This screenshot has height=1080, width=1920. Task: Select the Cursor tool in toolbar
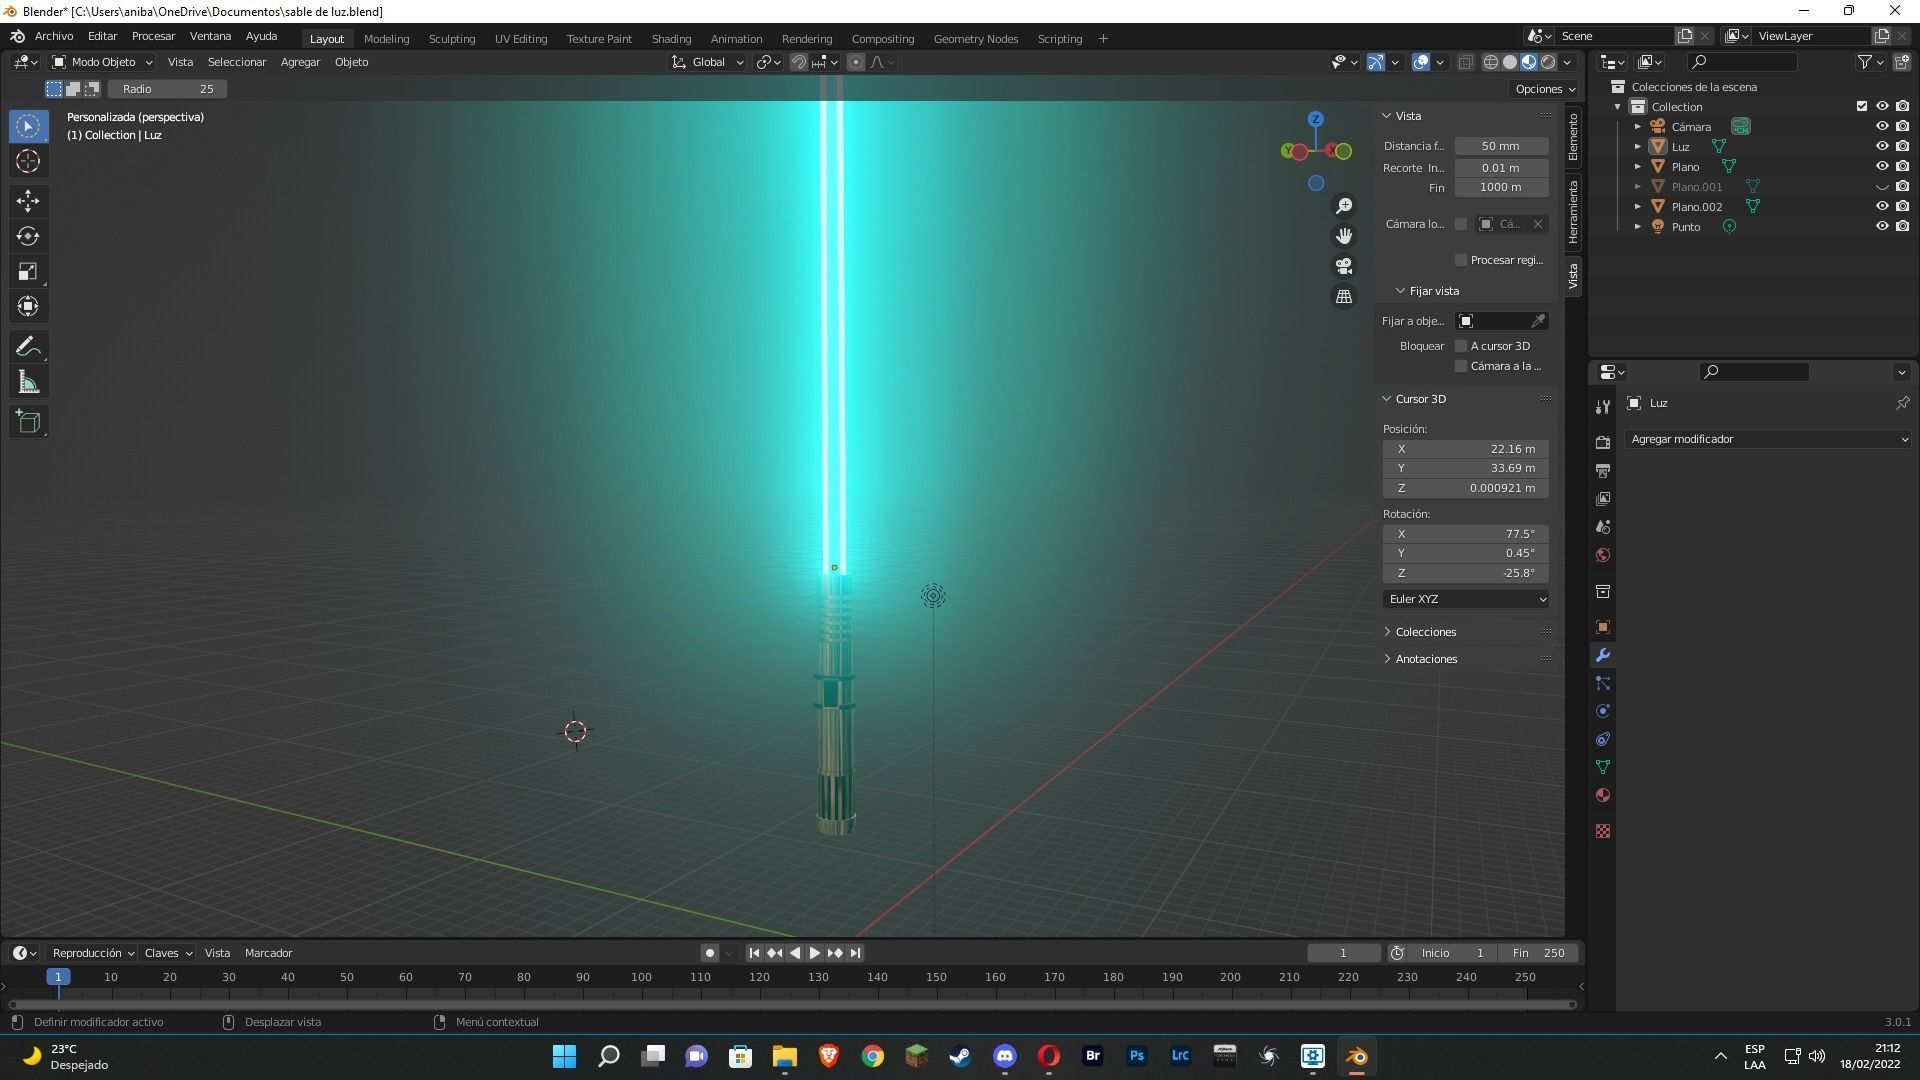[28, 161]
